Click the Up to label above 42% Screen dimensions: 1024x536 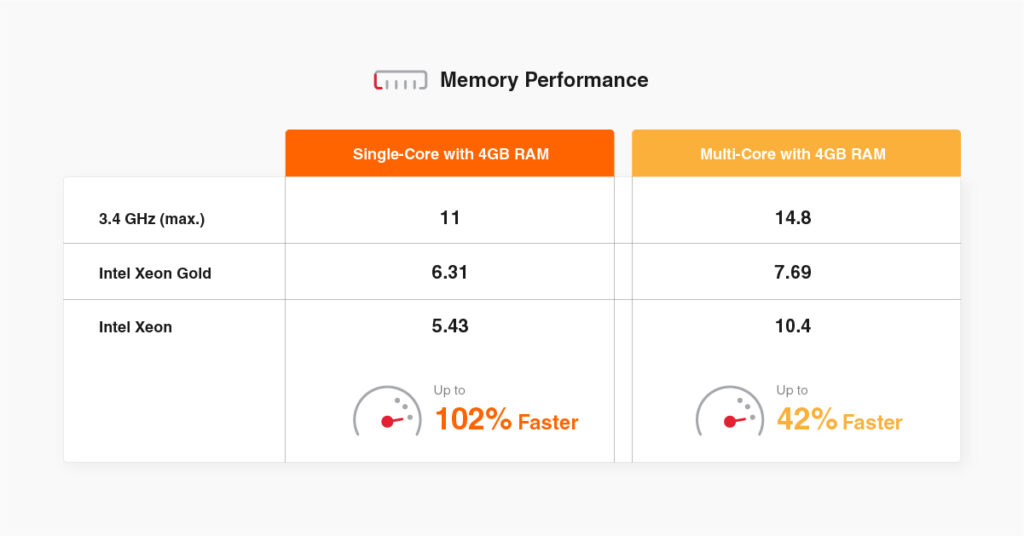coord(792,390)
